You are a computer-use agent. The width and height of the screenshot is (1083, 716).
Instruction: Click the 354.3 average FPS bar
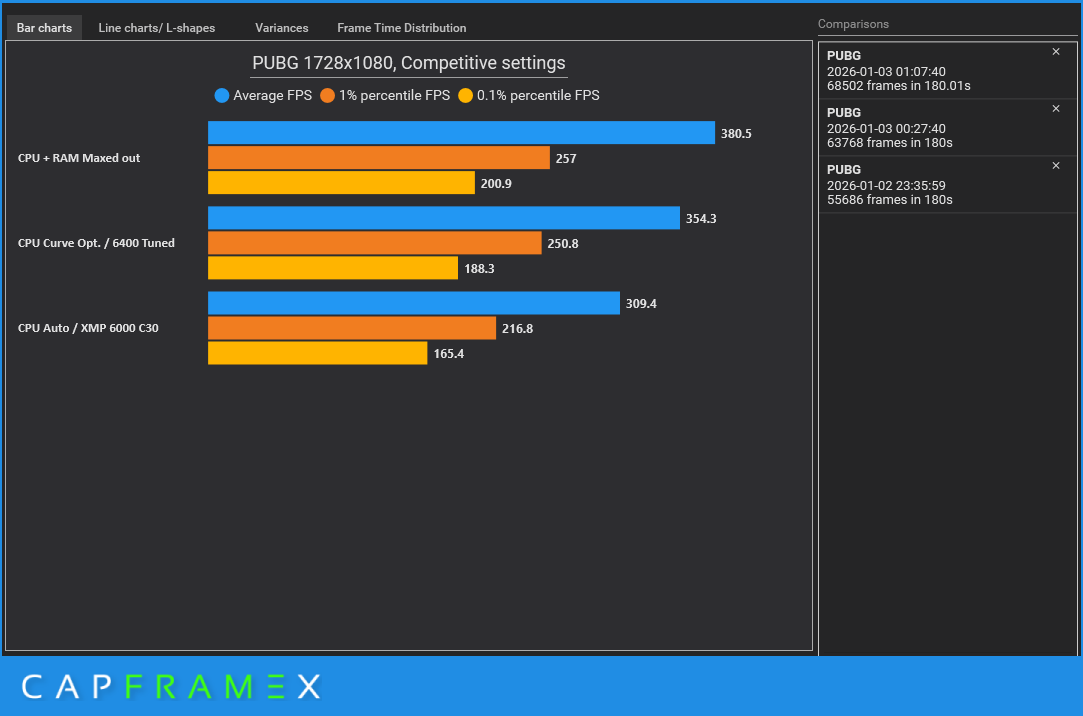click(x=443, y=217)
